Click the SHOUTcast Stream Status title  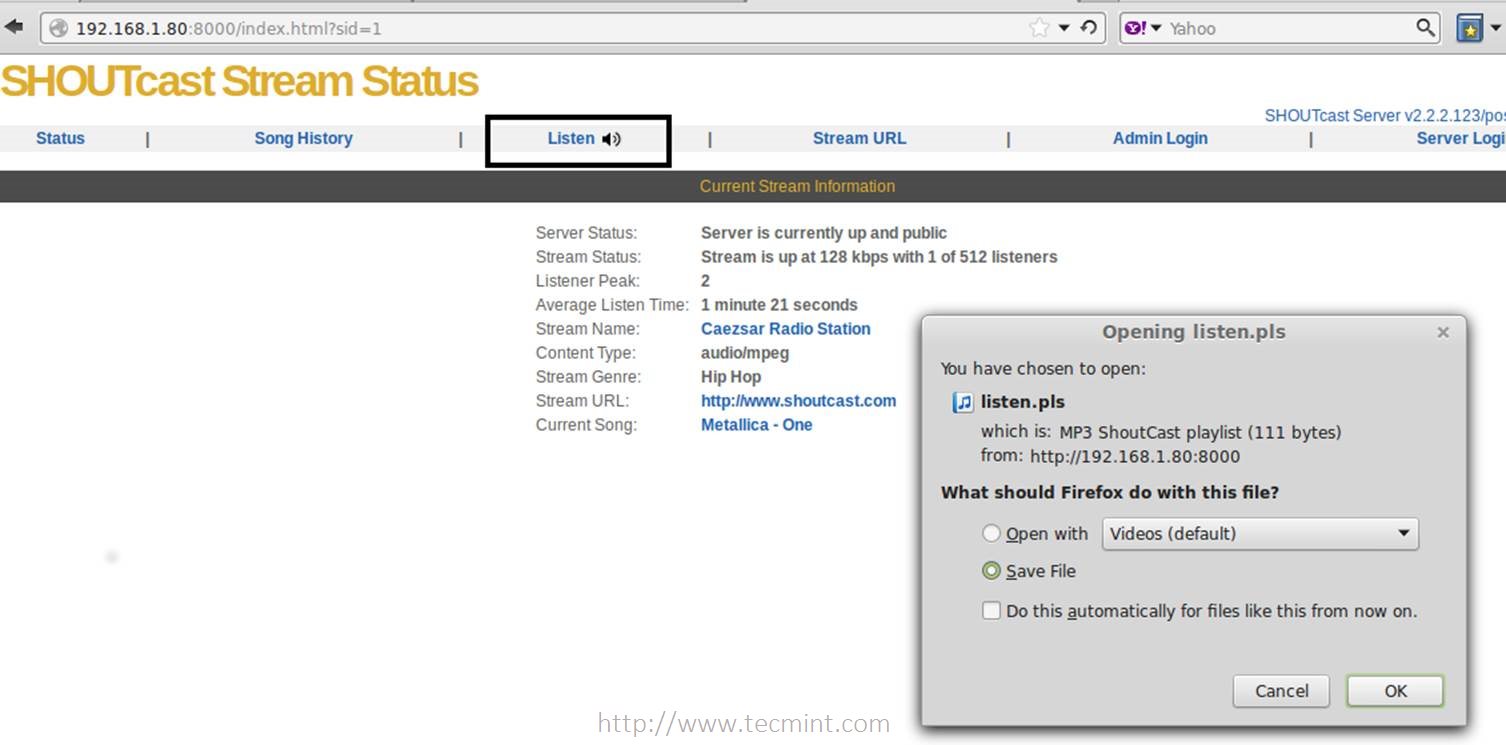point(240,81)
